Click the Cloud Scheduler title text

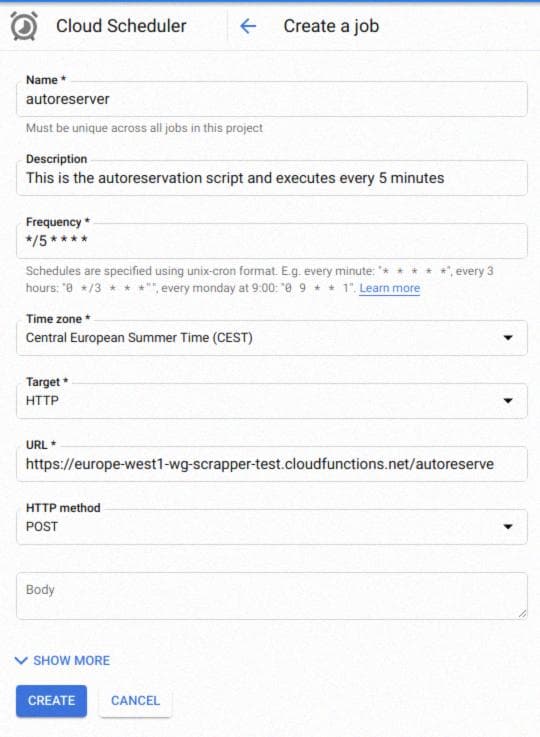(121, 26)
